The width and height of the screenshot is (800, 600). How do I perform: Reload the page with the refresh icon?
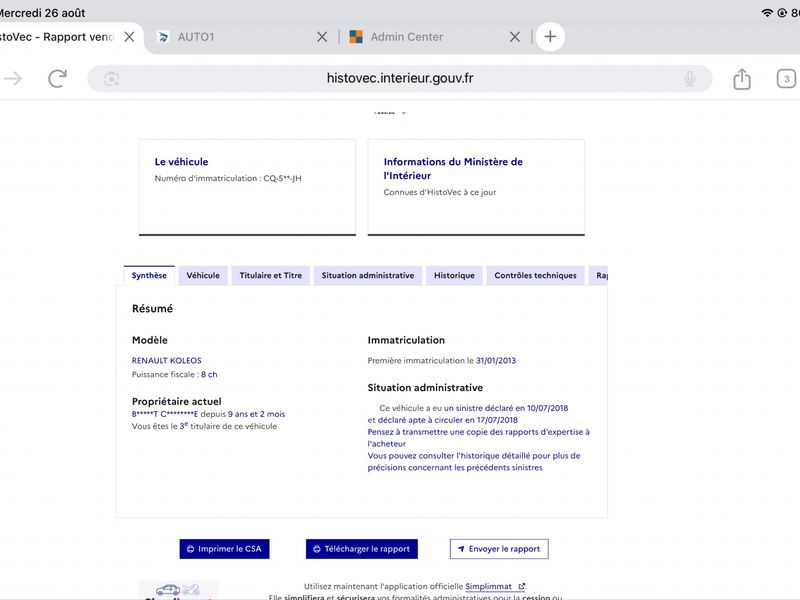[58, 79]
